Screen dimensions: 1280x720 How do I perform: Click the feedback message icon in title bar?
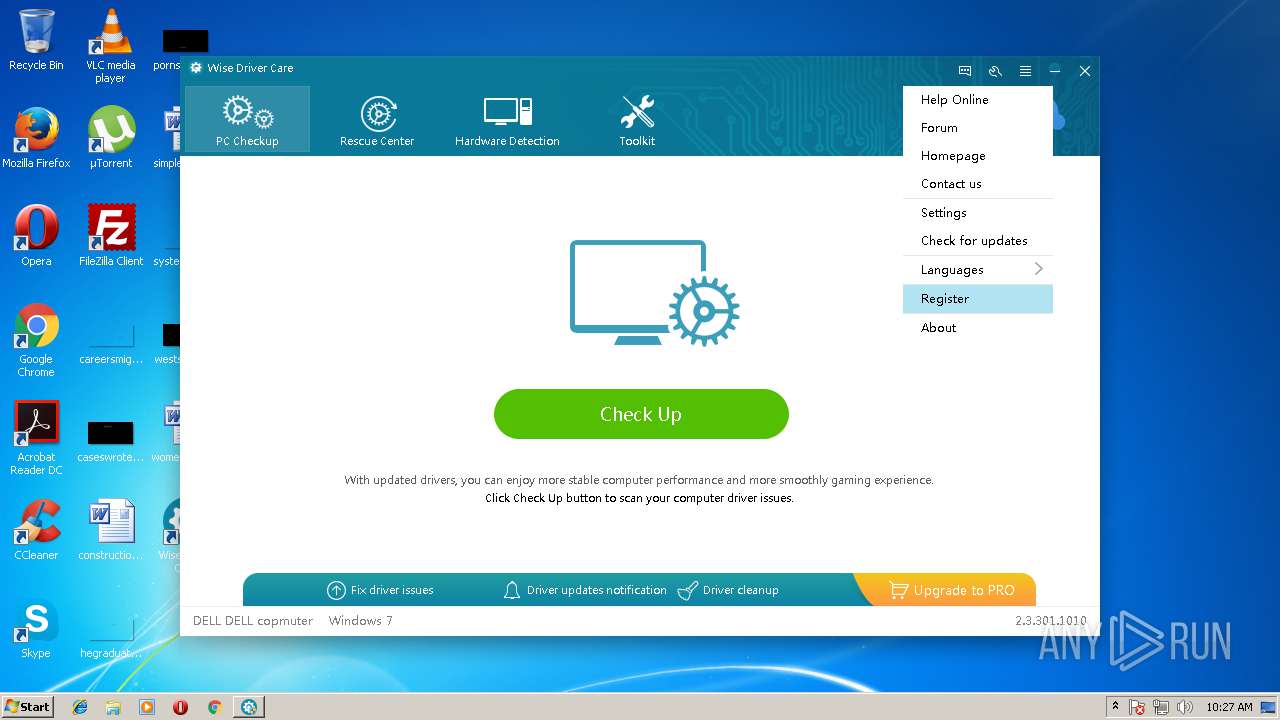(965, 71)
